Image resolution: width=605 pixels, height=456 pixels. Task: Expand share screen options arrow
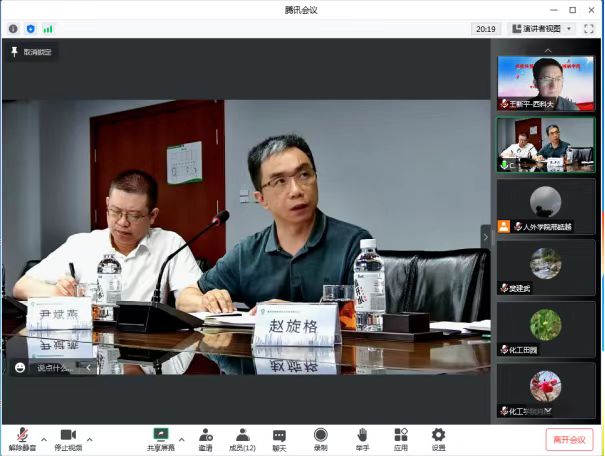pos(181,439)
